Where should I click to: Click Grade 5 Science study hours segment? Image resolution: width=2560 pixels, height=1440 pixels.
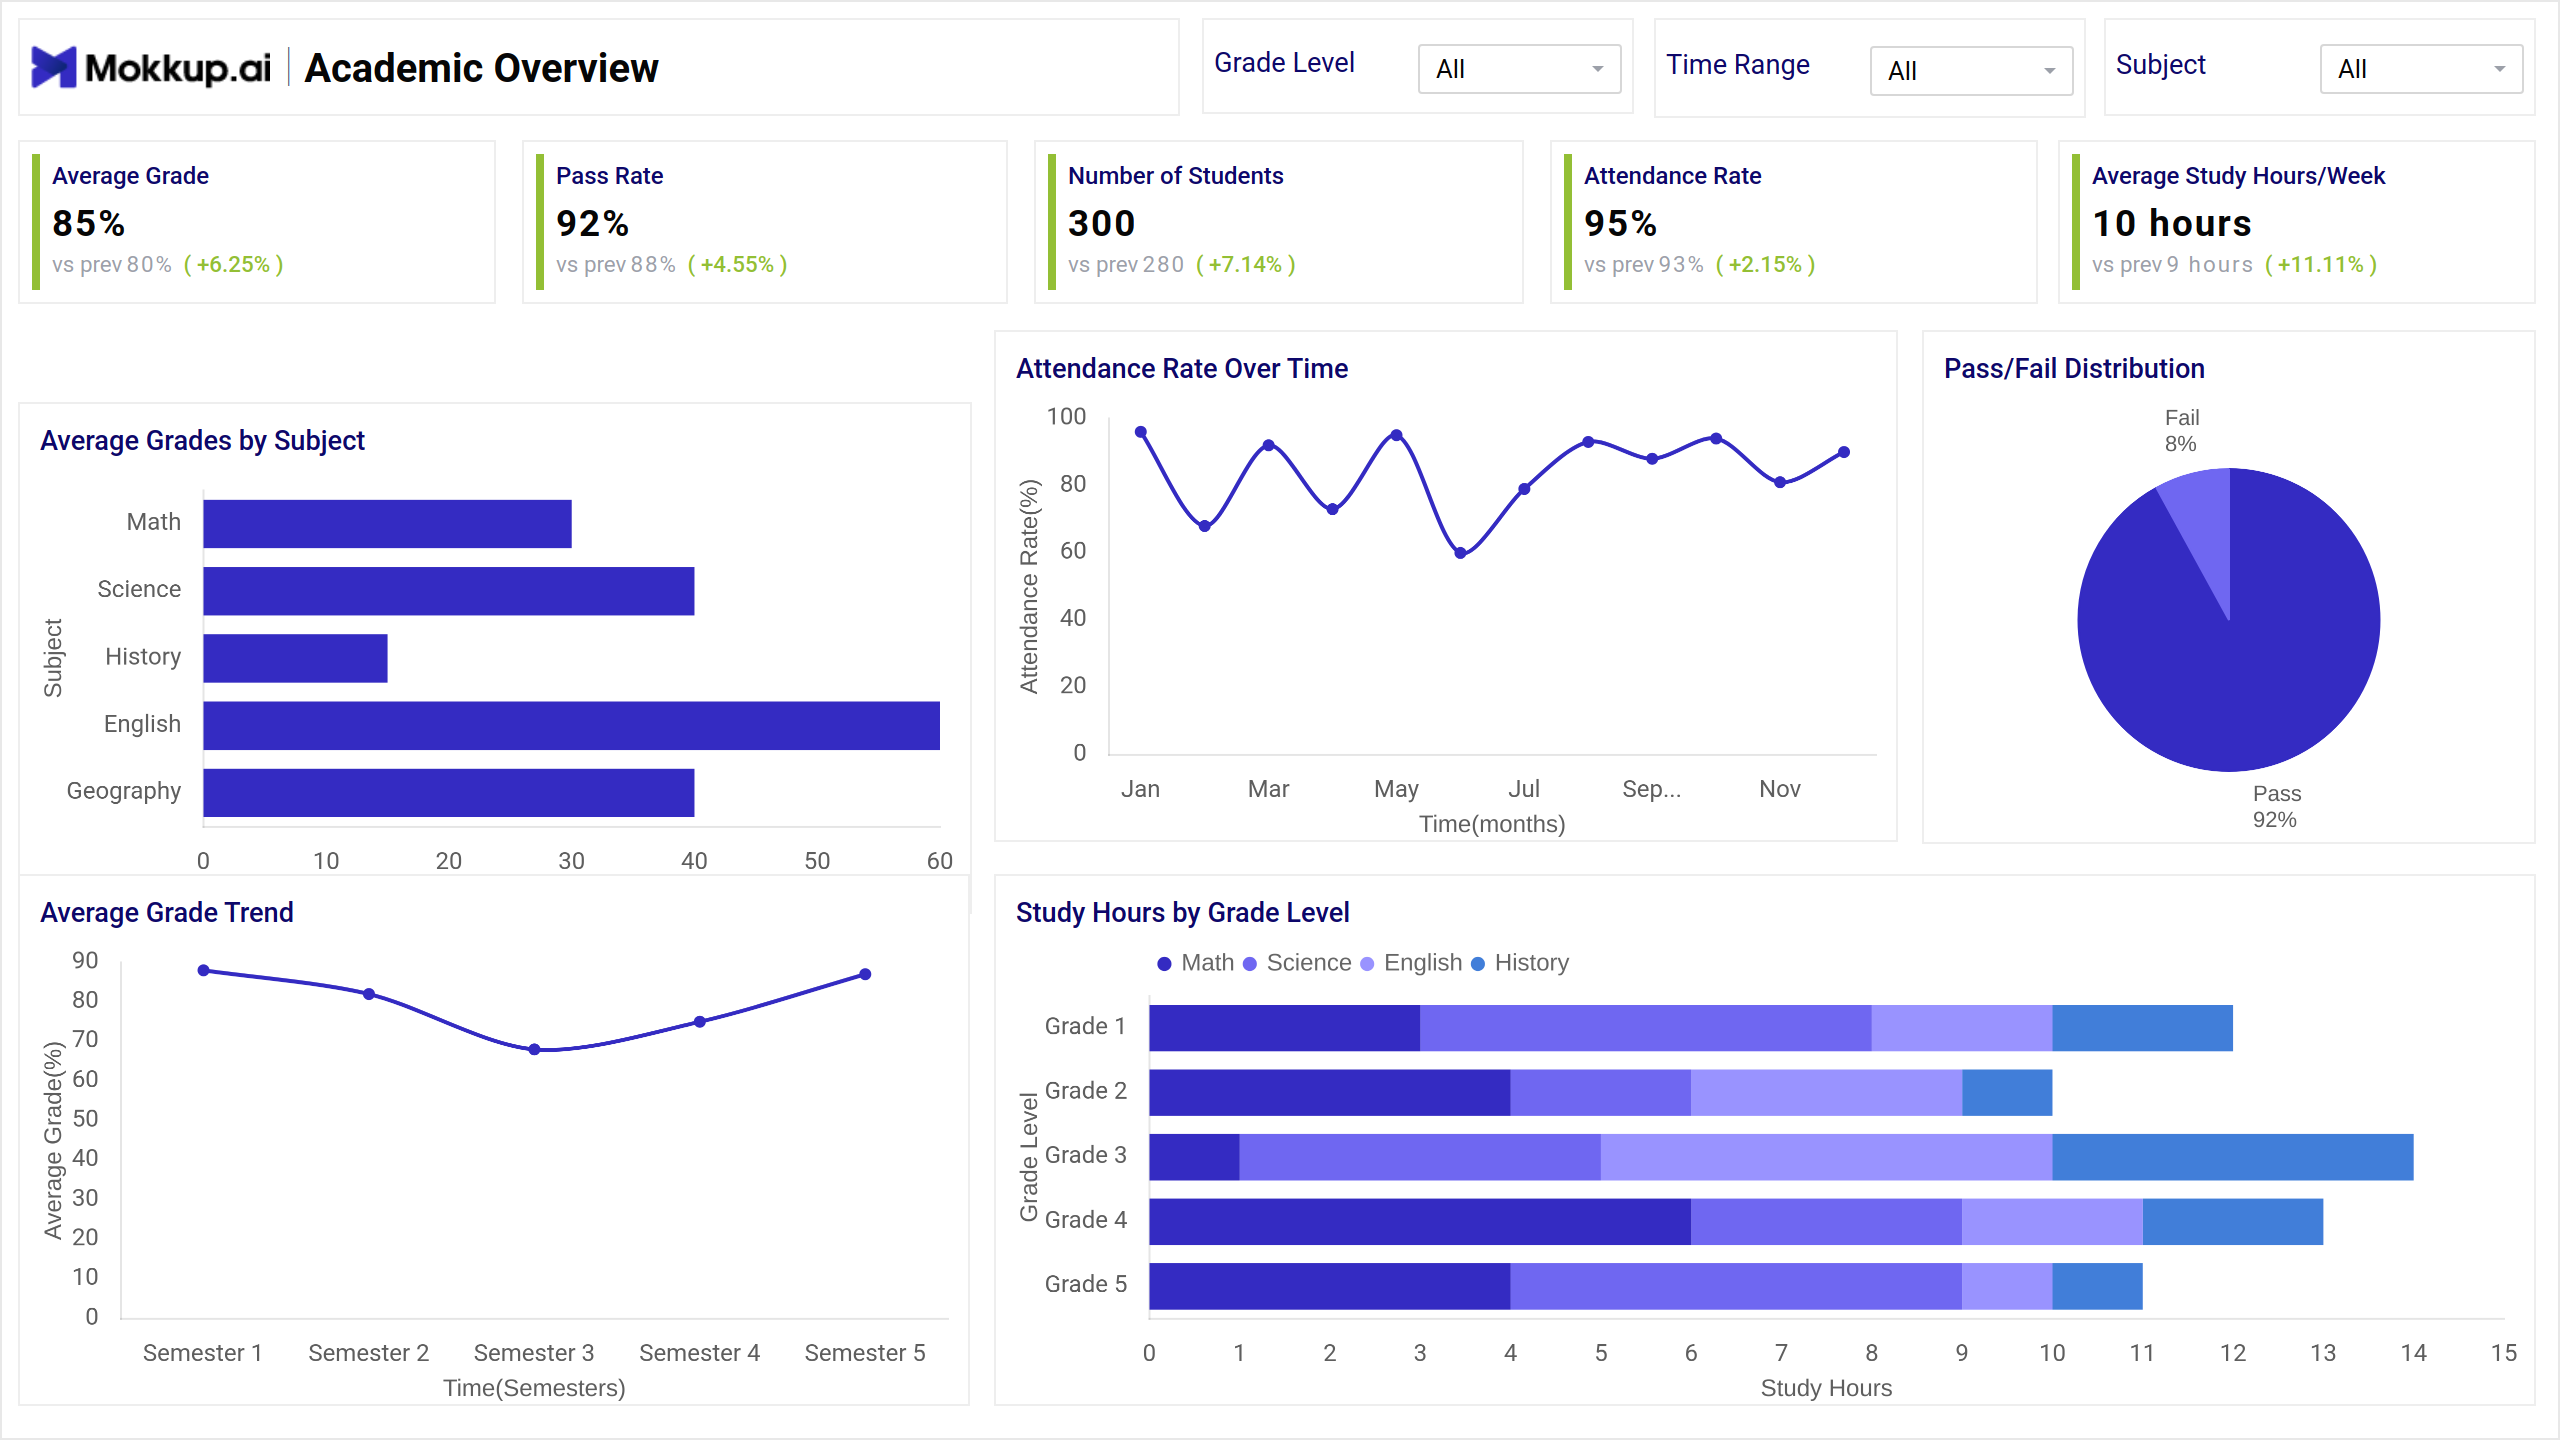click(1736, 1286)
